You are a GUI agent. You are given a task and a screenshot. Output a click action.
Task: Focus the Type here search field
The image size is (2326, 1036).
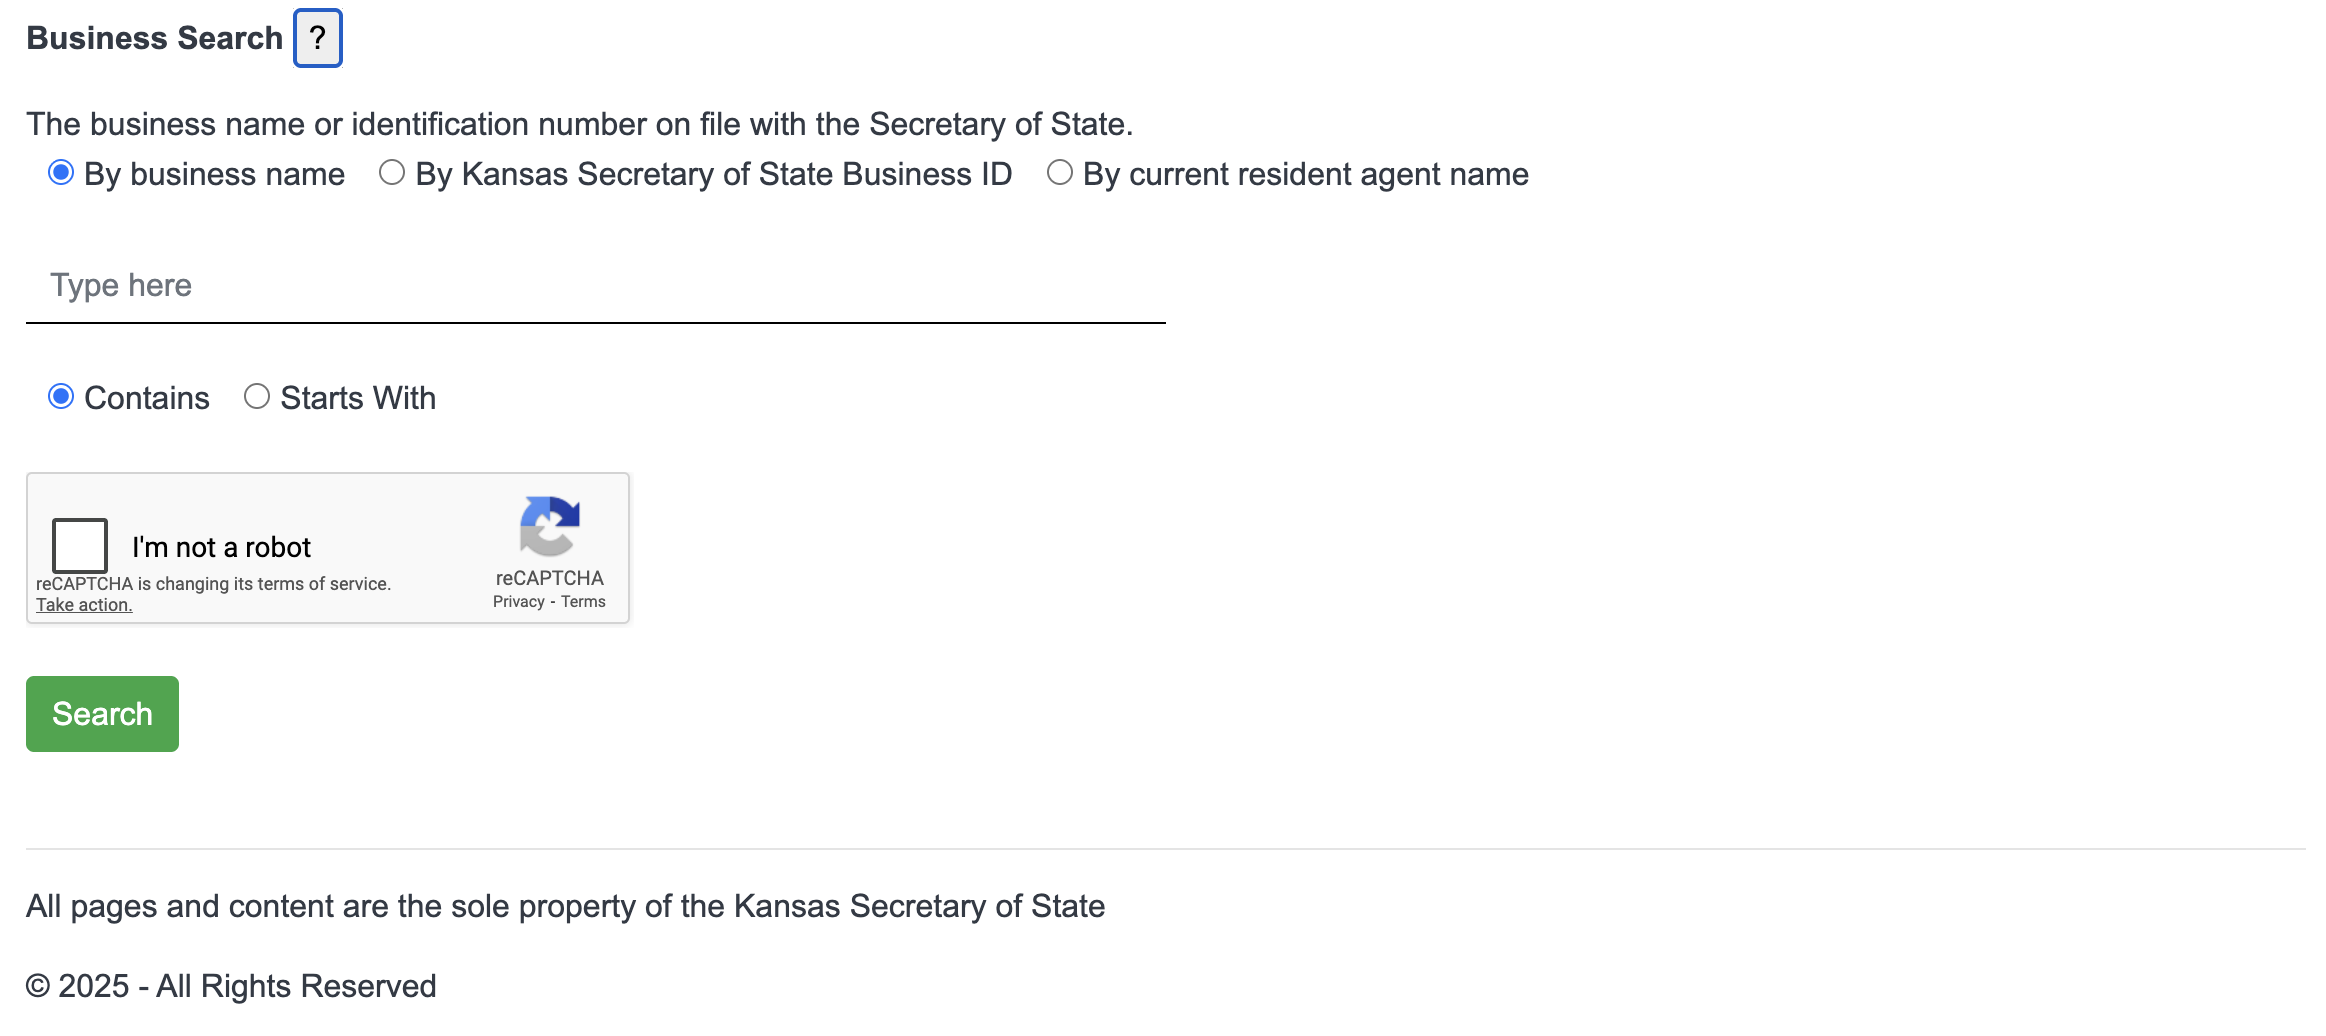coord(595,286)
